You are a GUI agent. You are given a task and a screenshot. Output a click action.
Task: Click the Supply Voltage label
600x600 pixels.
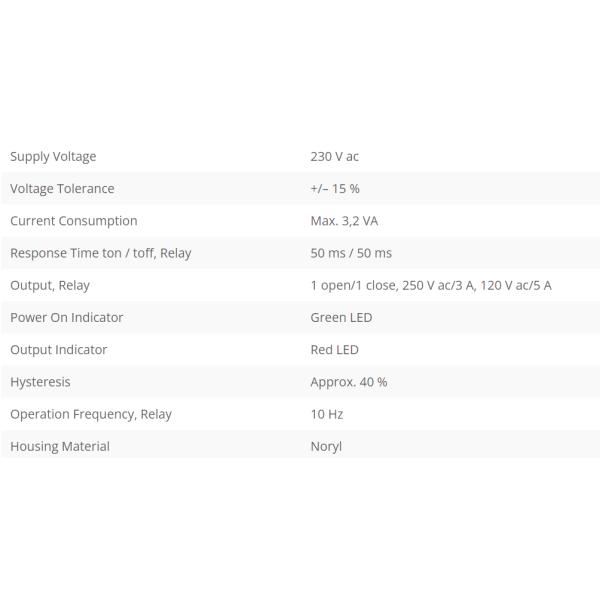click(x=53, y=156)
